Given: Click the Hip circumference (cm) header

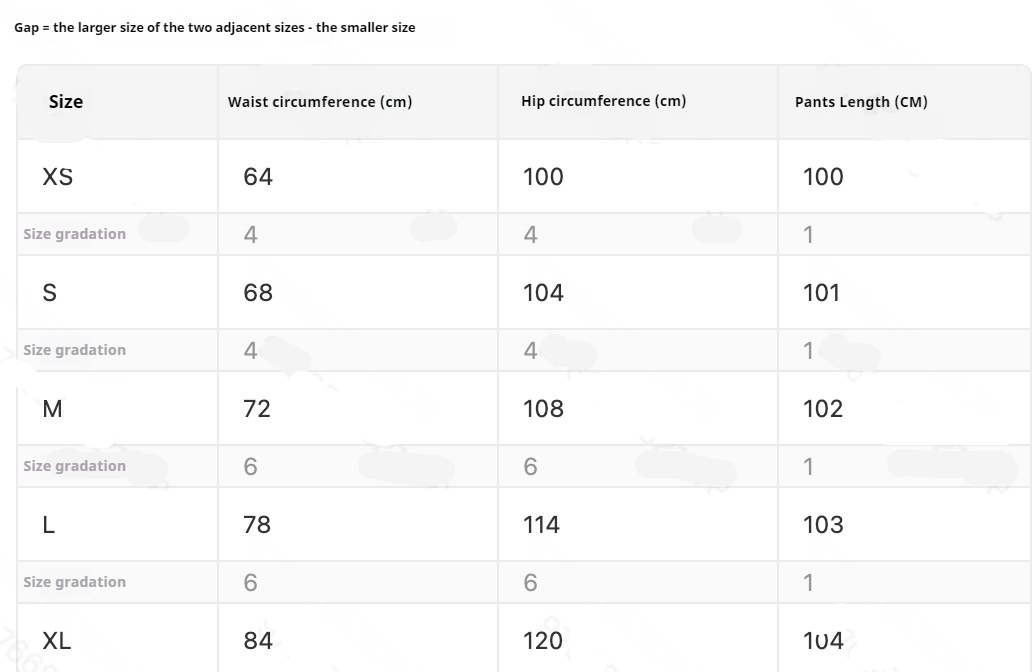Looking at the screenshot, I should [603, 101].
